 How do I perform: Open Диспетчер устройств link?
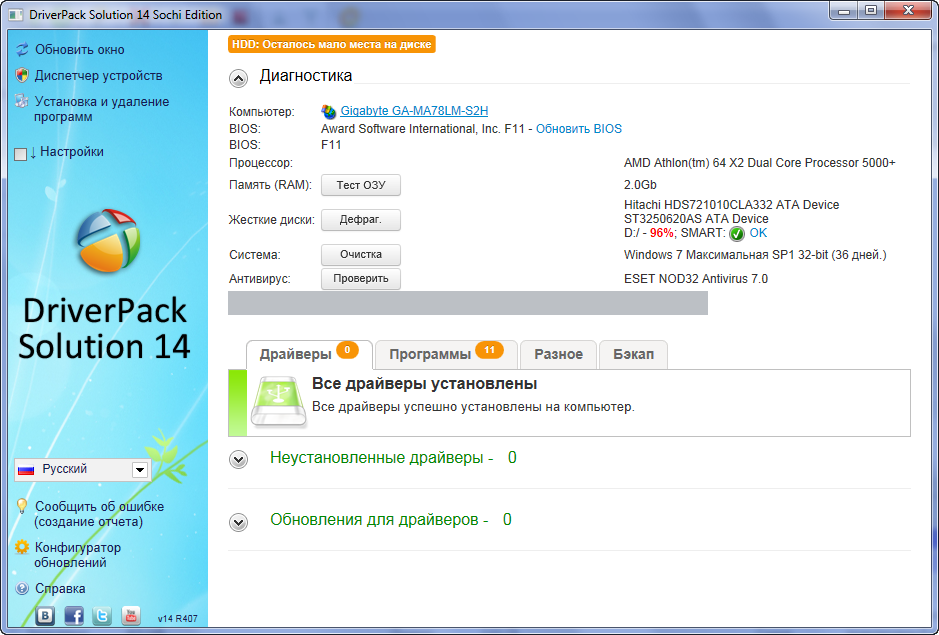98,75
